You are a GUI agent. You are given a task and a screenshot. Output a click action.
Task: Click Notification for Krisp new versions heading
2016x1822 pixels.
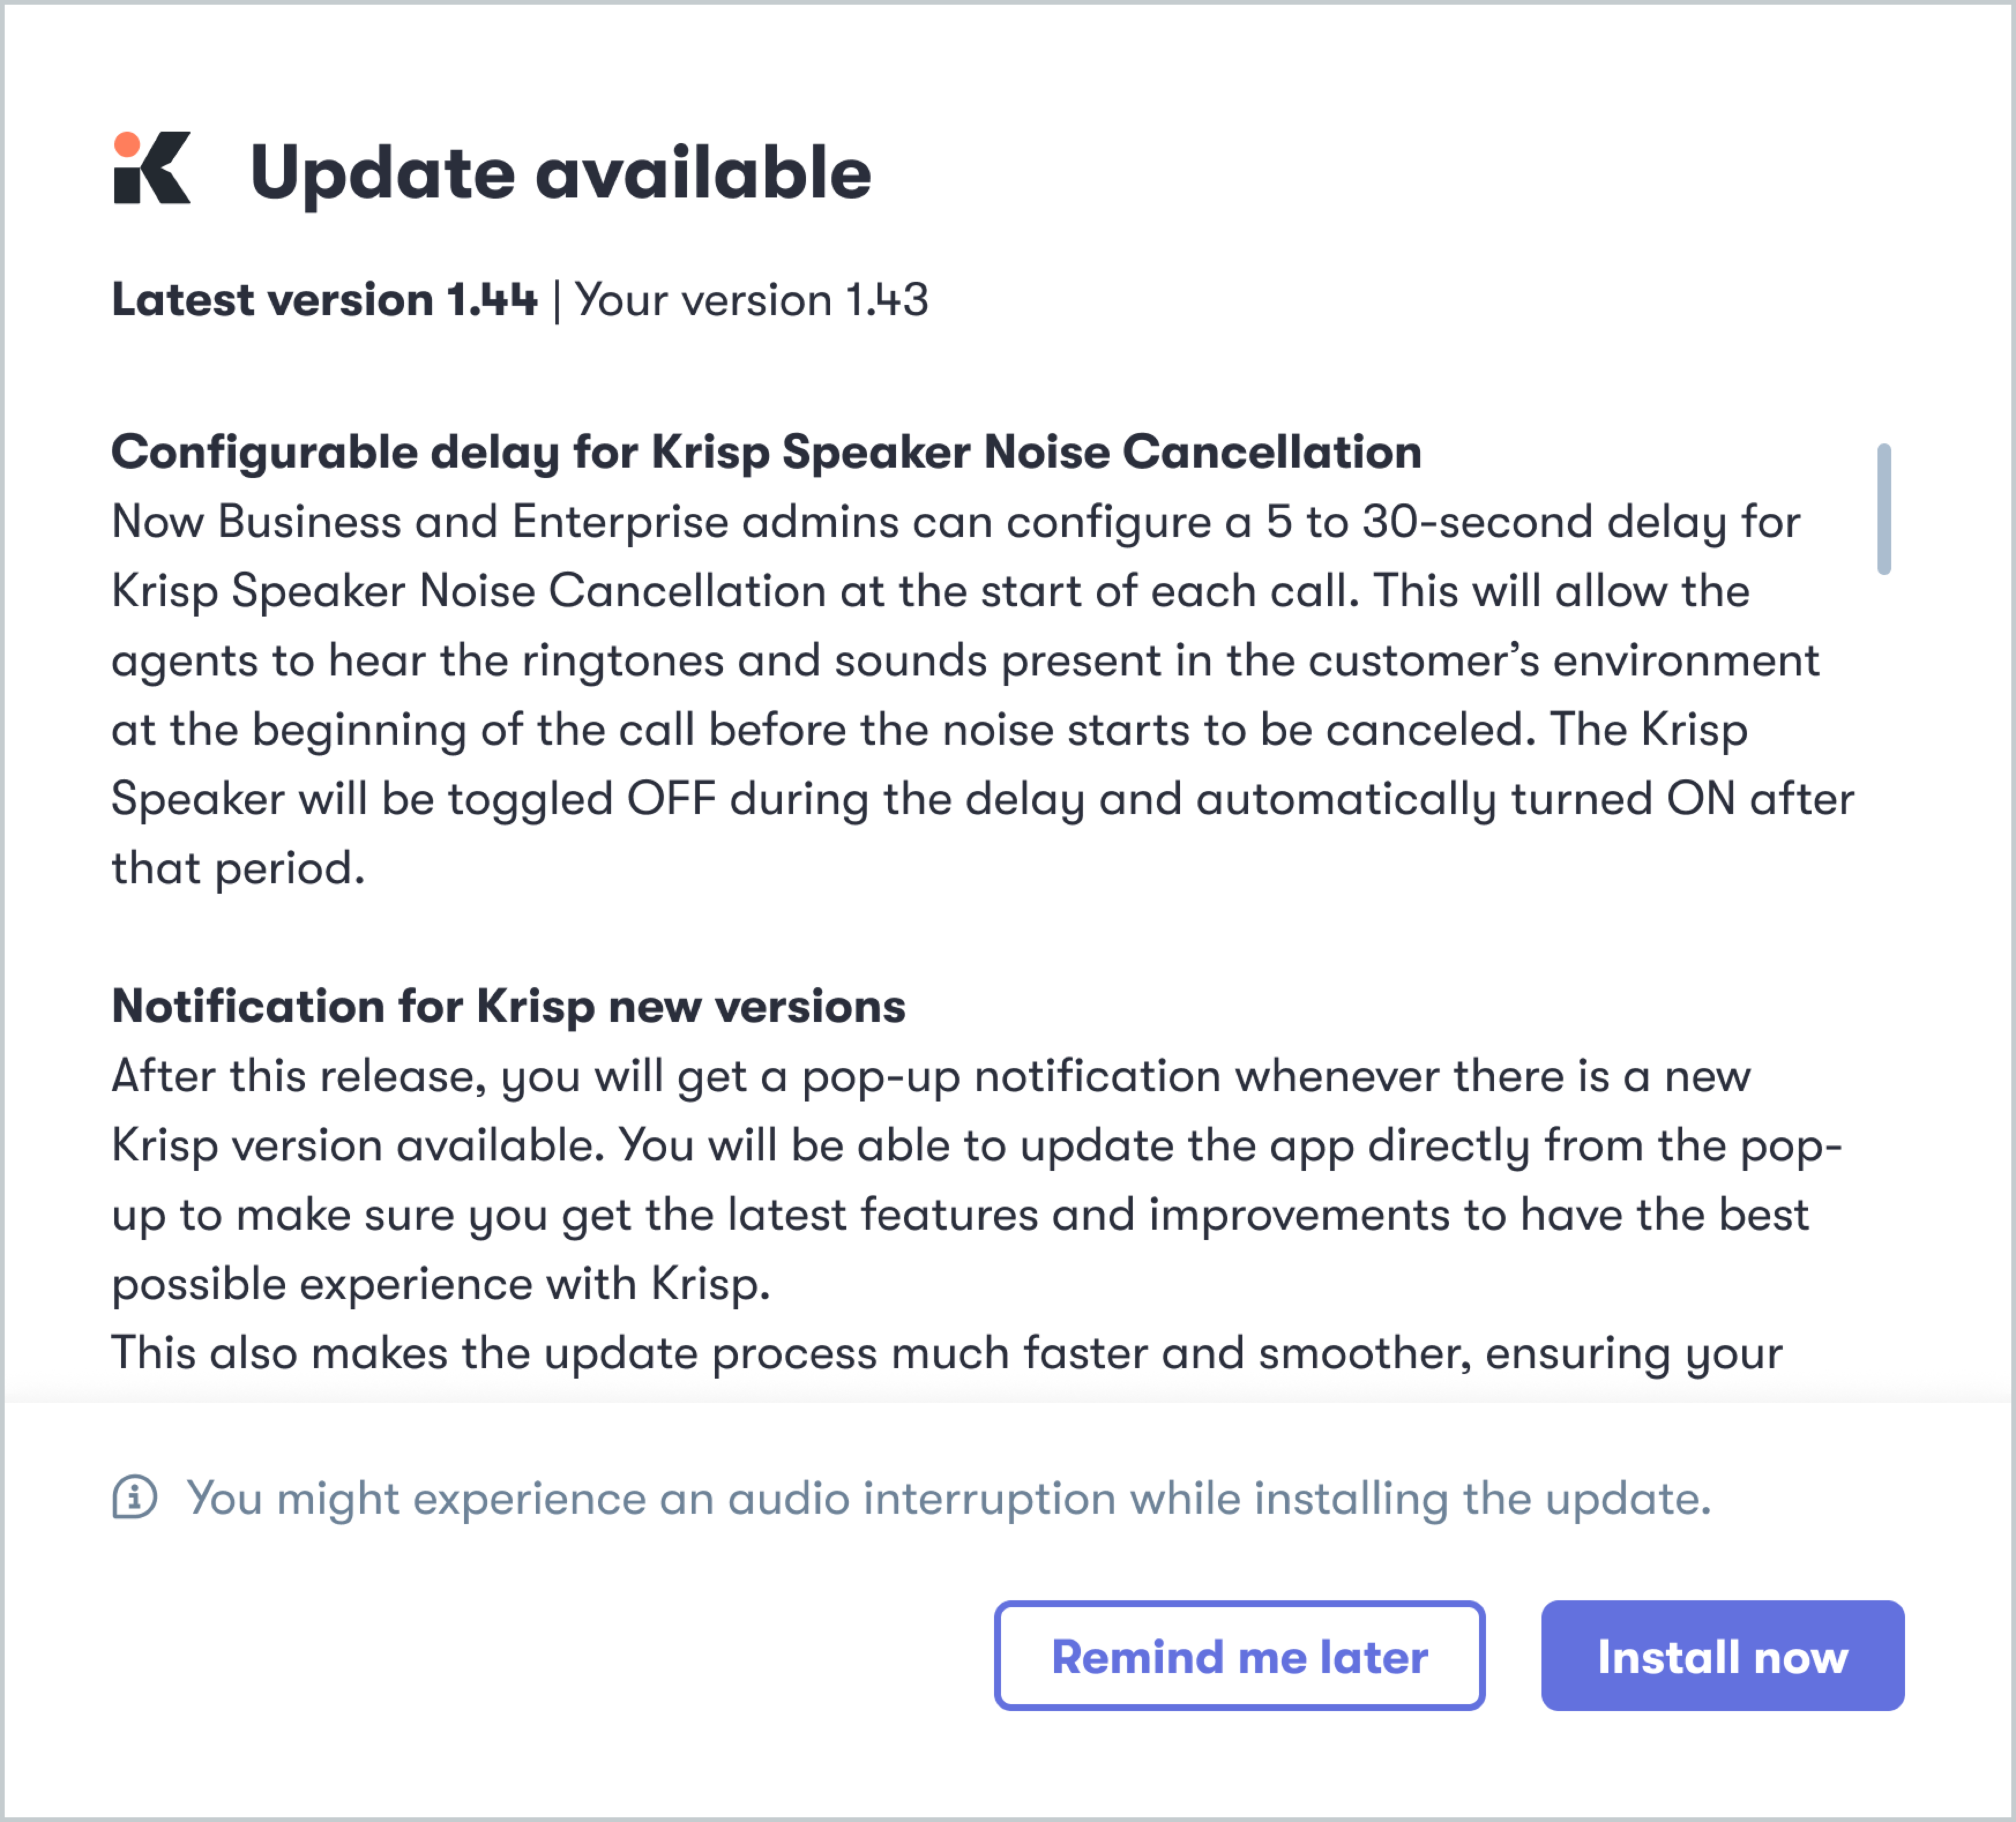(x=508, y=1007)
